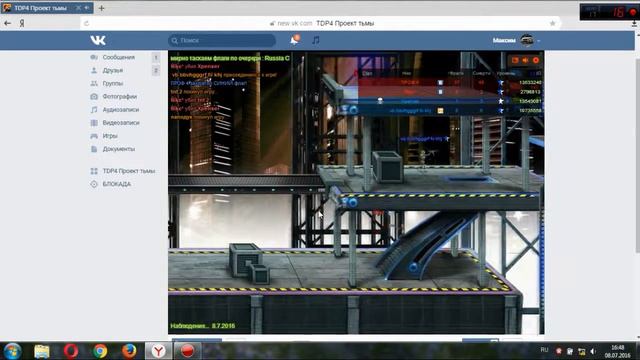Click the Друзья person icon
Image resolution: width=640 pixels, height=360 pixels.
[94, 70]
